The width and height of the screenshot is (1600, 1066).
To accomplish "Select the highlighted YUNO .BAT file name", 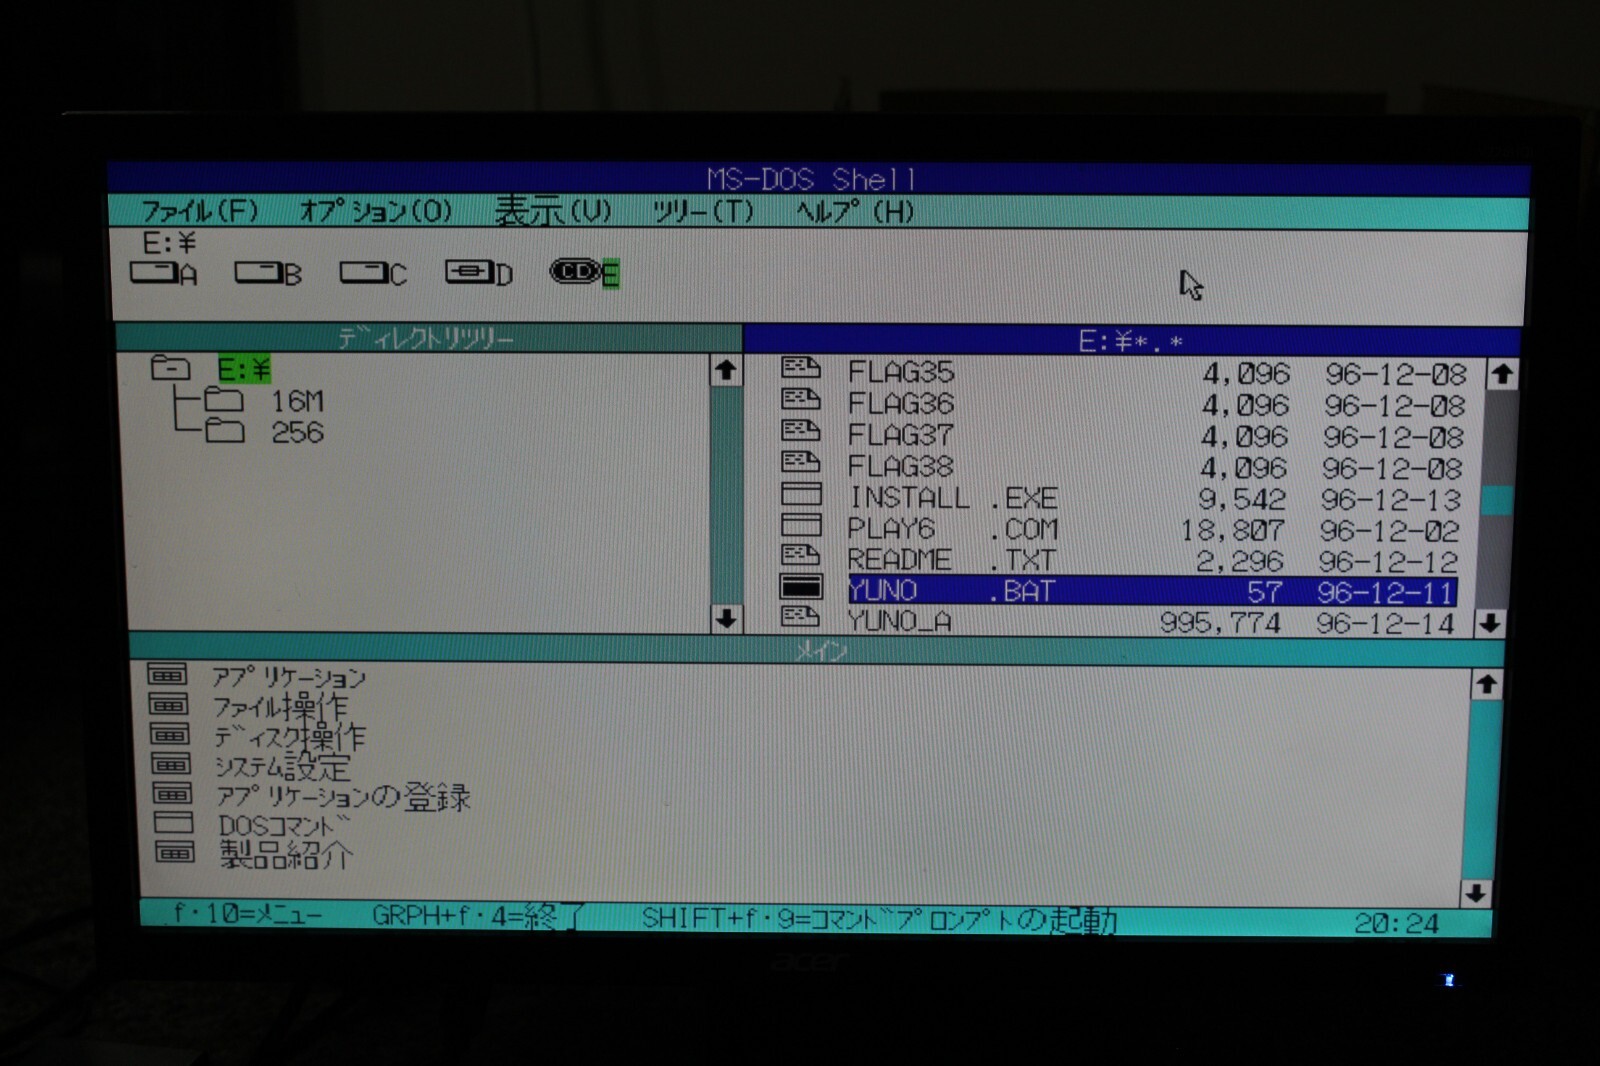I will coord(952,591).
